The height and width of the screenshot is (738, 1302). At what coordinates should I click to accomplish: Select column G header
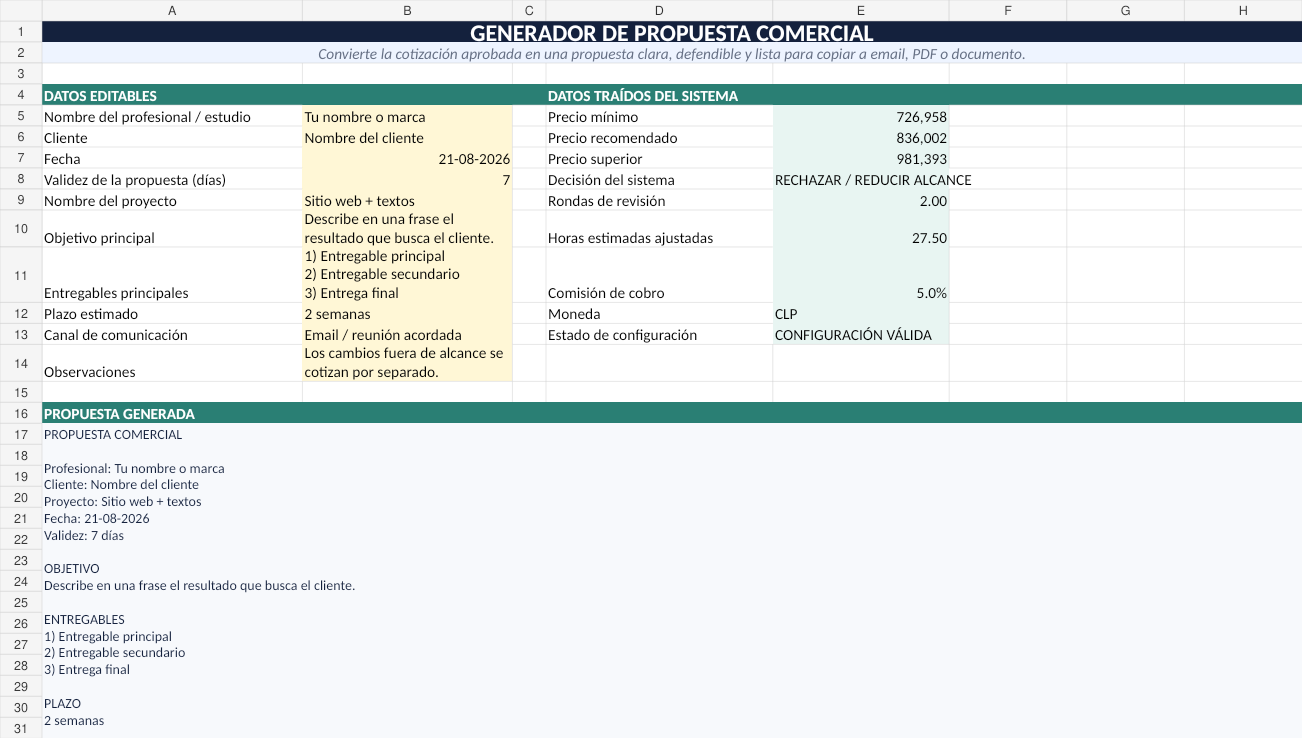(1126, 10)
